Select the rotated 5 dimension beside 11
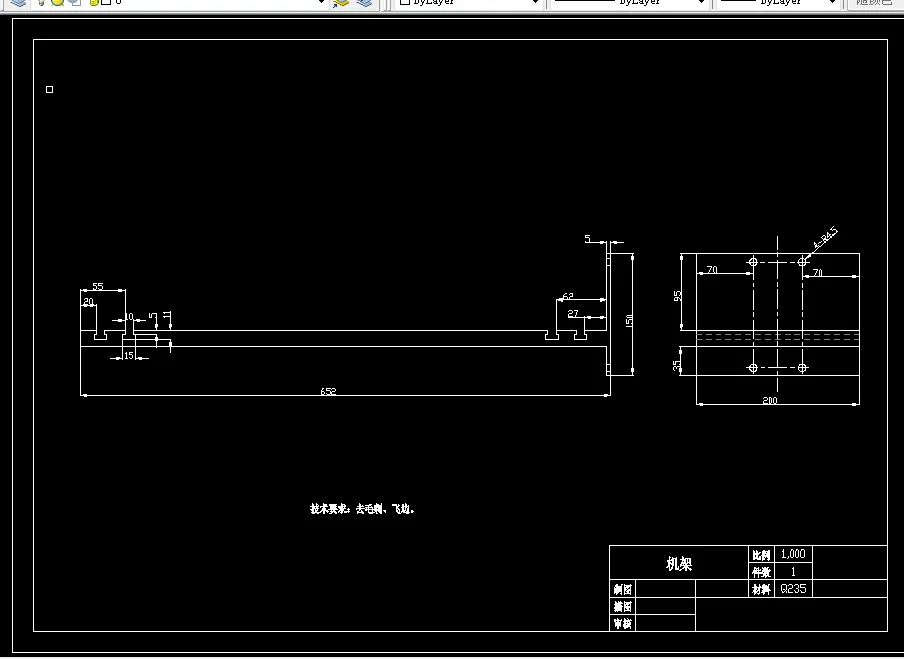Image resolution: width=904 pixels, height=659 pixels. click(152, 316)
